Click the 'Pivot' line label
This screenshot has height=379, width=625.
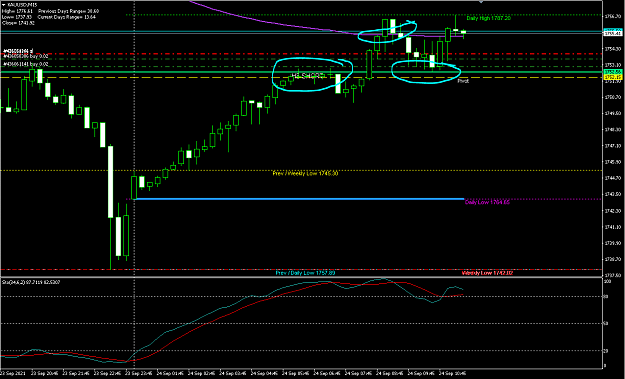463,81
